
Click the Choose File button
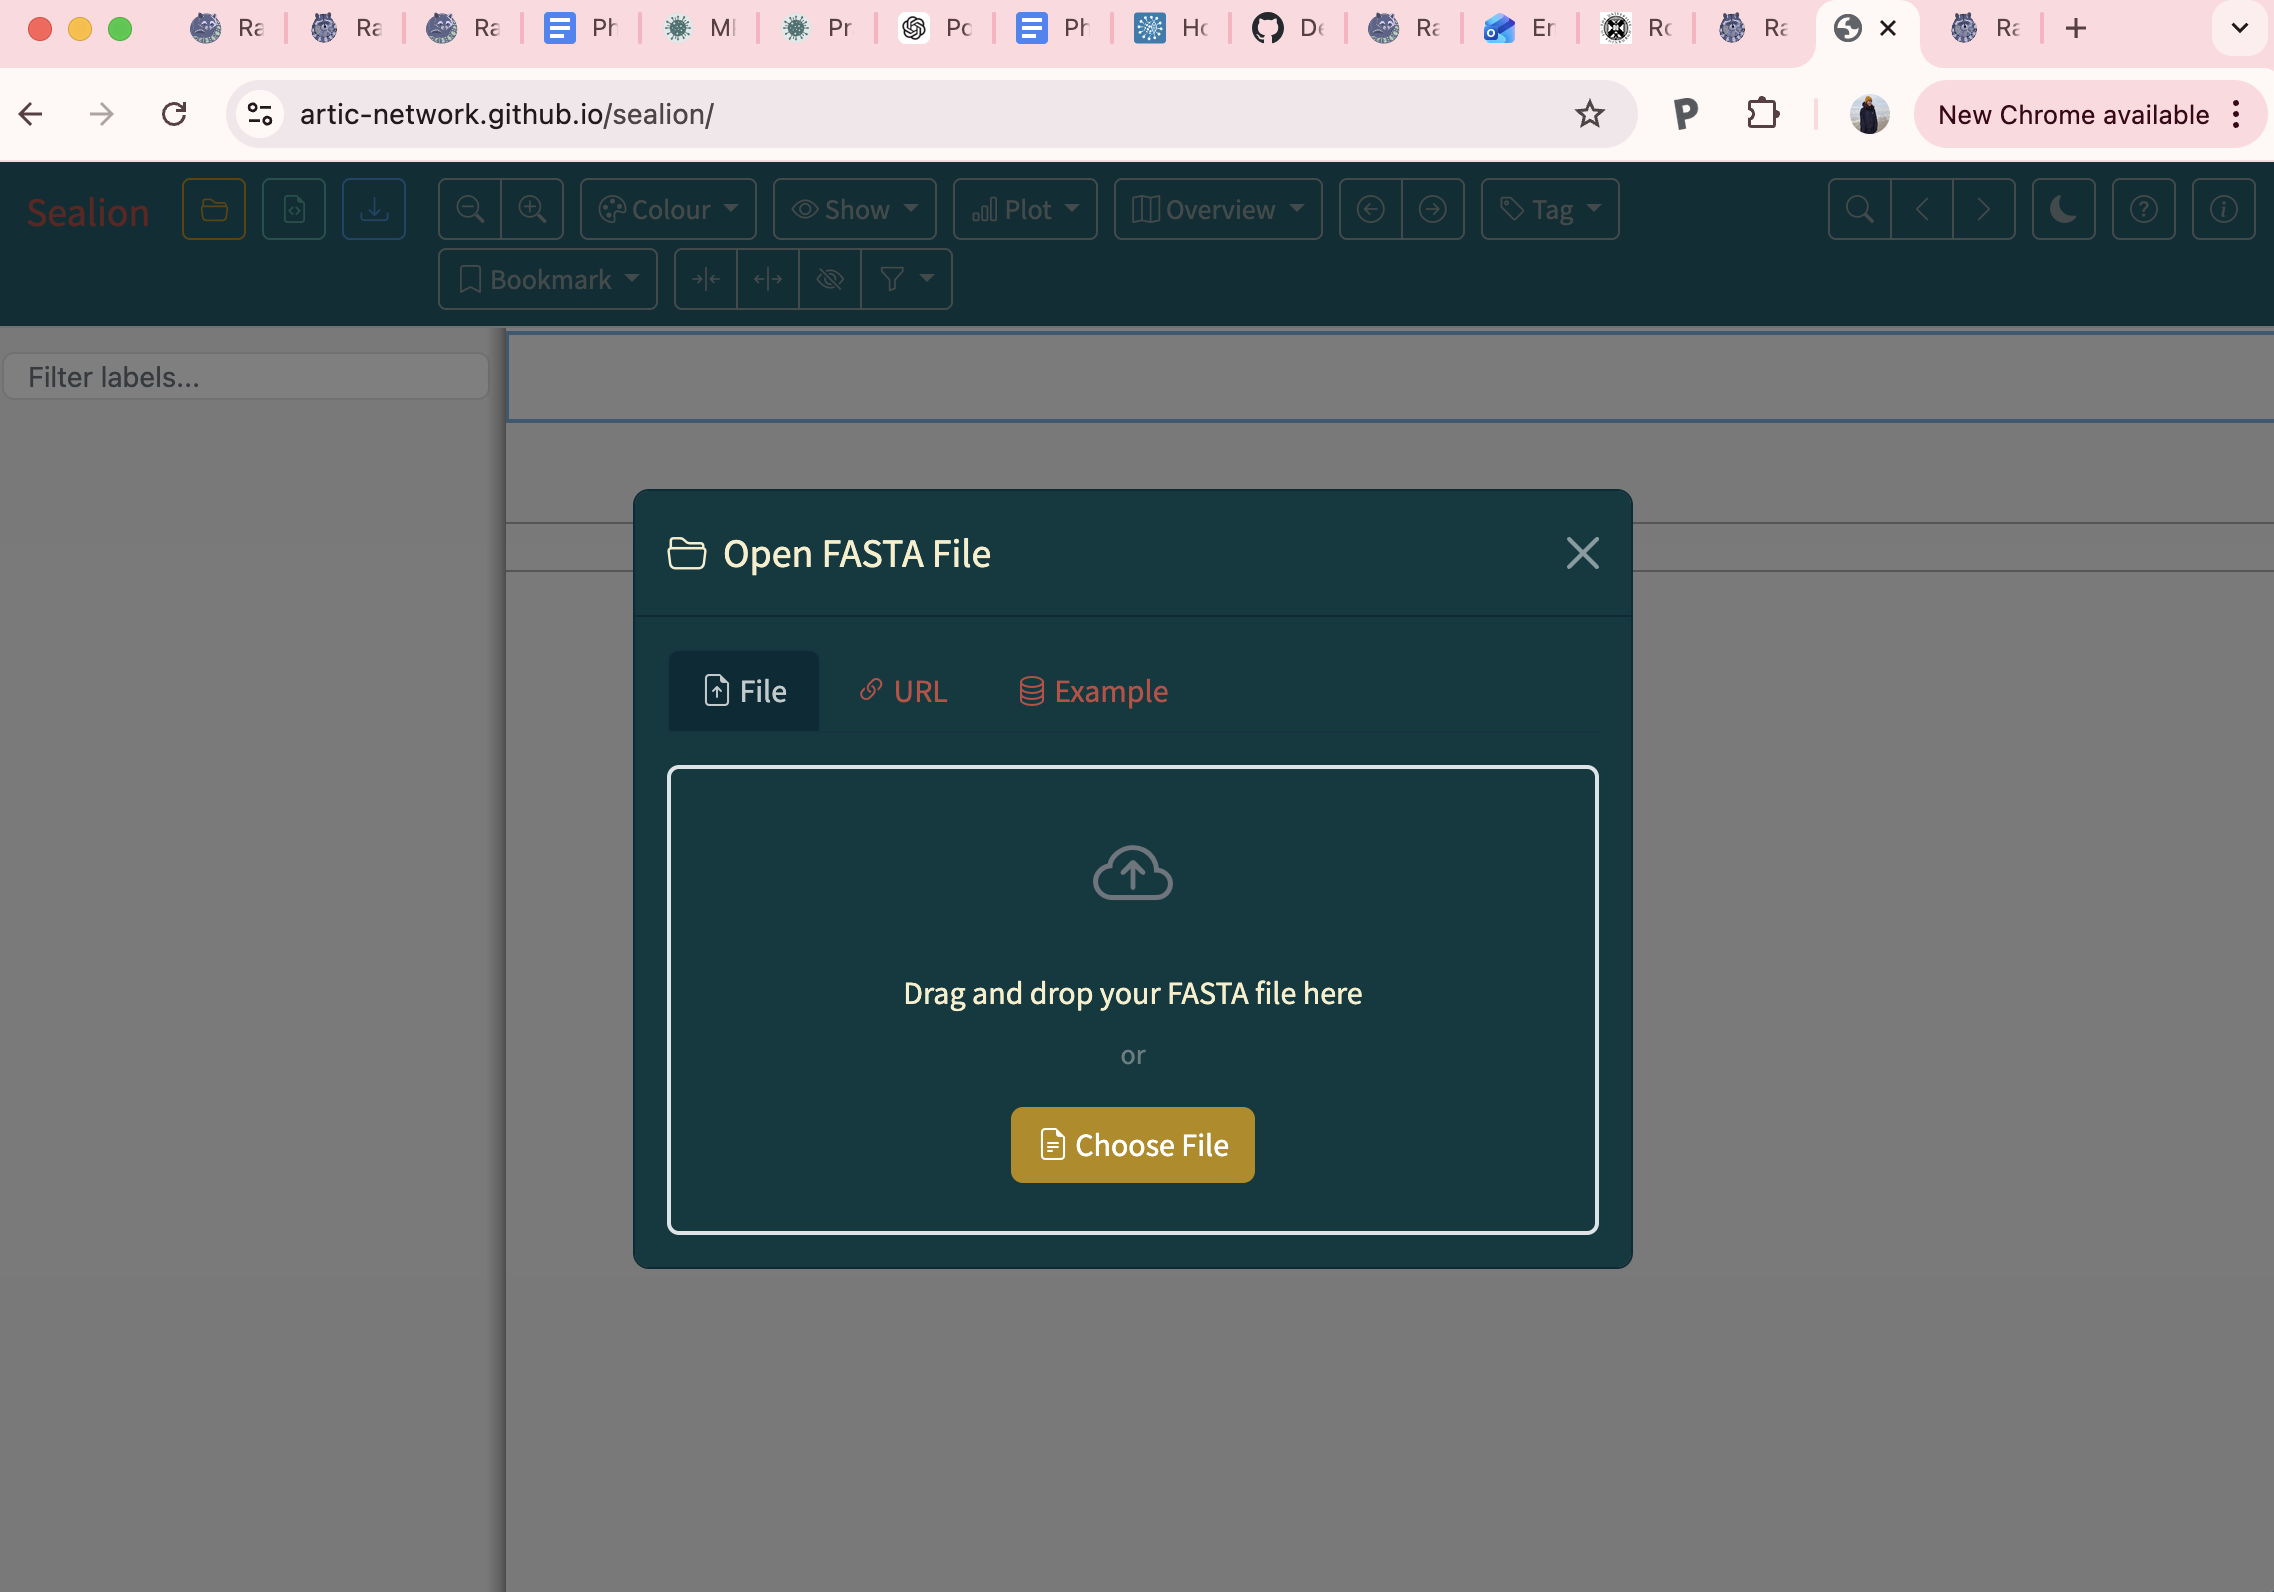pyautogui.click(x=1132, y=1145)
